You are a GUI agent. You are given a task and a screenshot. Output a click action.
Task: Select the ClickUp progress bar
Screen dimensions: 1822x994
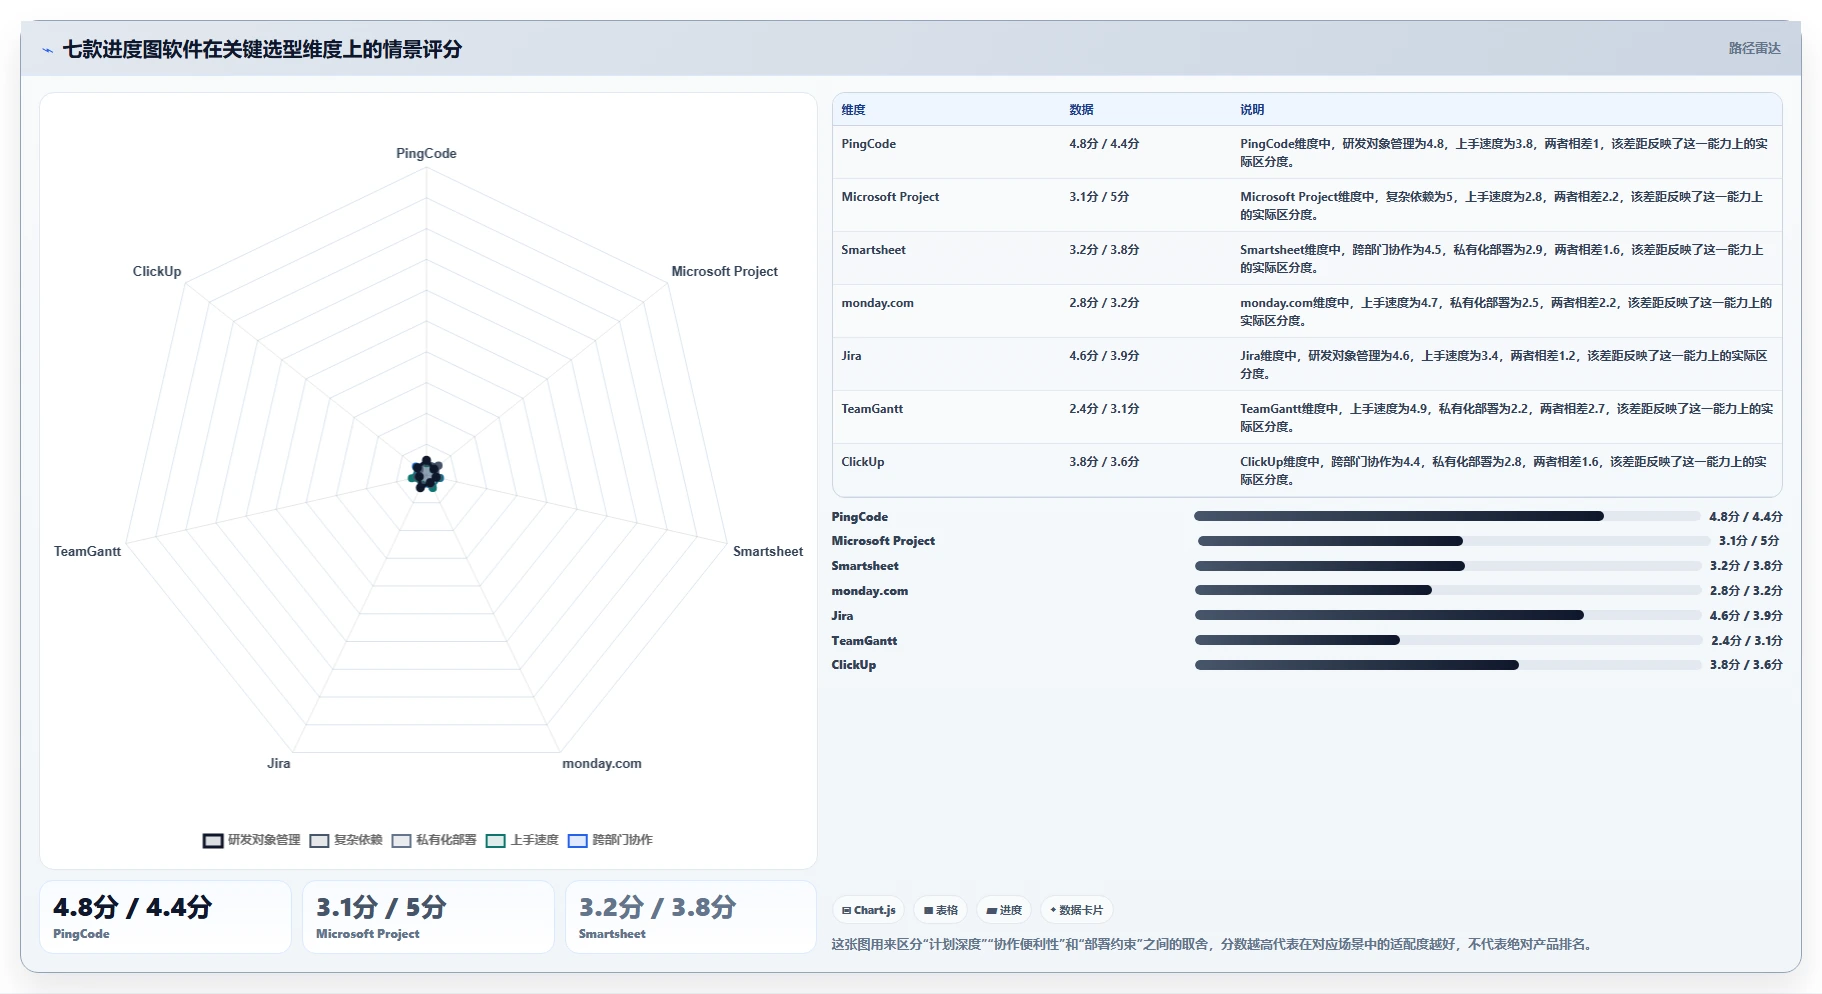pyautogui.click(x=1448, y=665)
